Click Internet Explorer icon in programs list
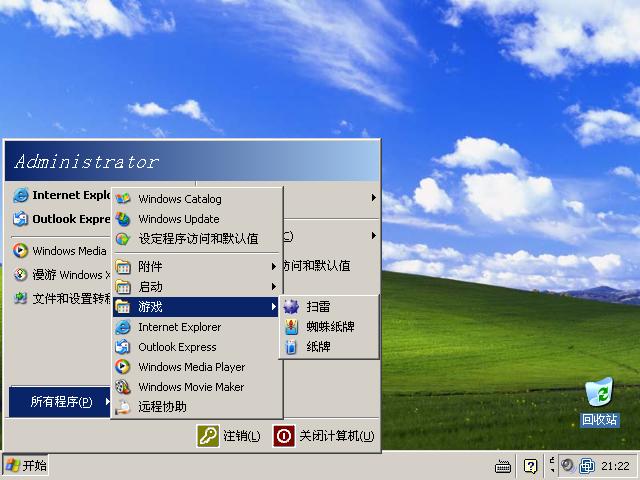 [x=122, y=327]
